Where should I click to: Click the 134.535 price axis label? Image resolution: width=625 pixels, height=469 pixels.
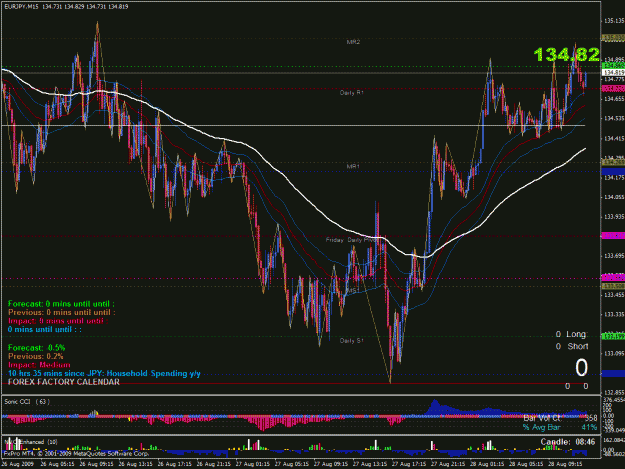click(x=614, y=118)
